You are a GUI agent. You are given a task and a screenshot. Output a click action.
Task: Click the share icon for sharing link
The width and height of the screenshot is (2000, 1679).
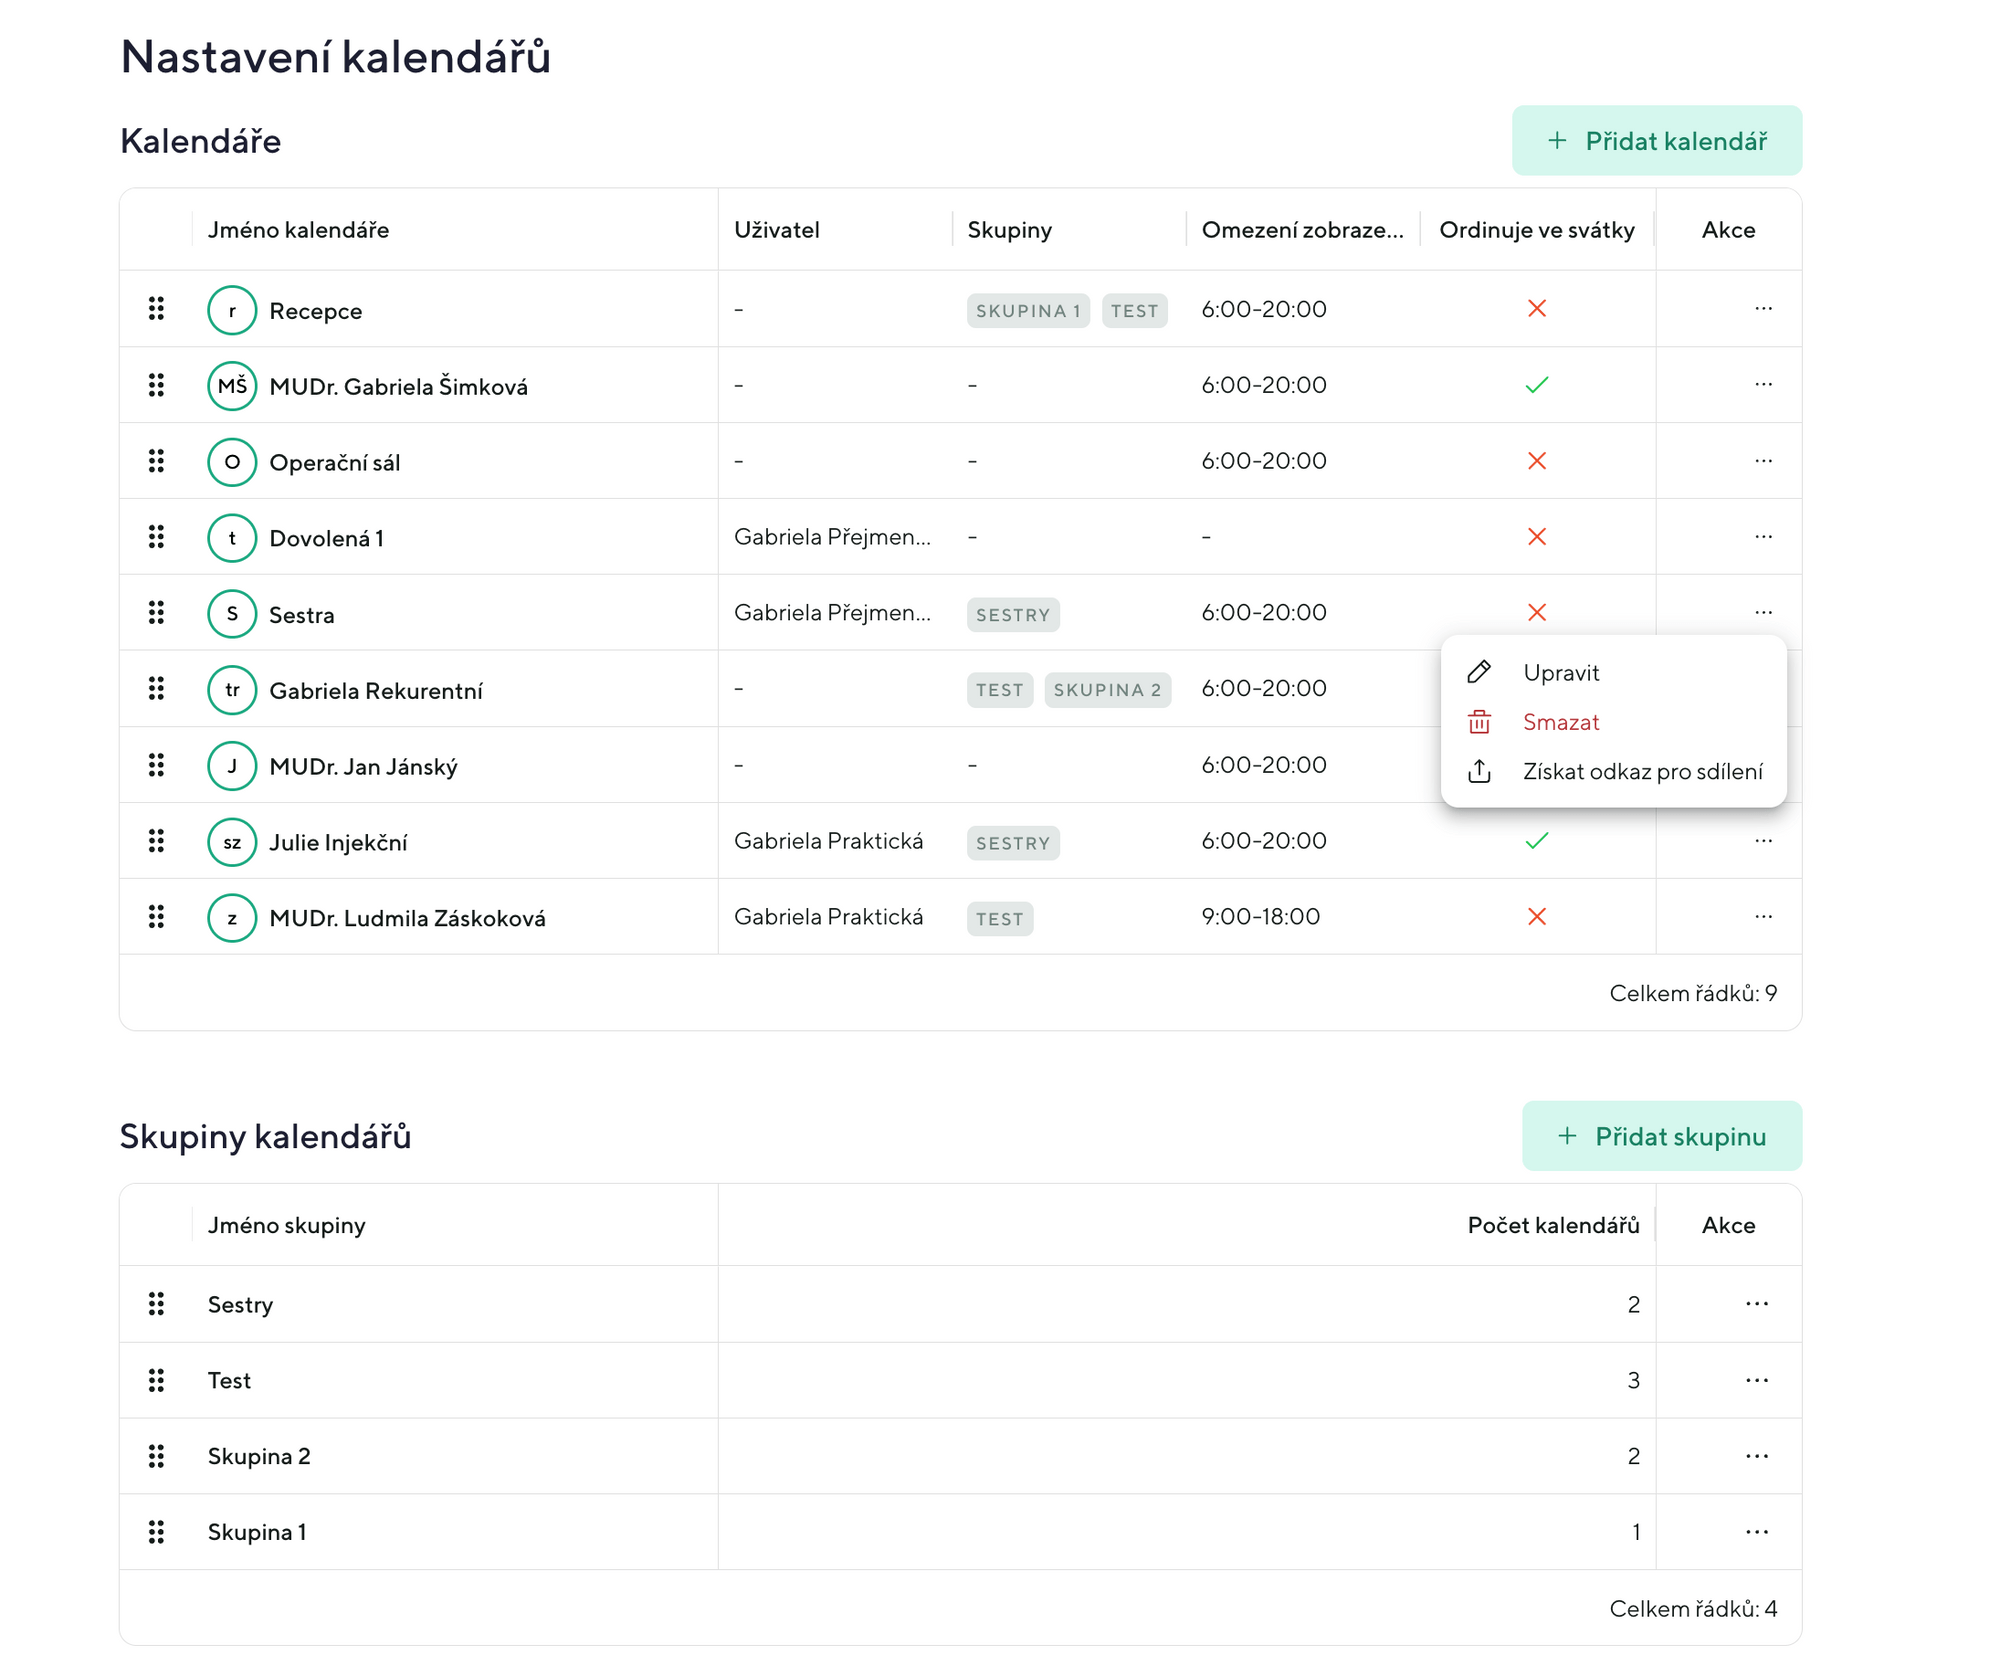point(1479,771)
